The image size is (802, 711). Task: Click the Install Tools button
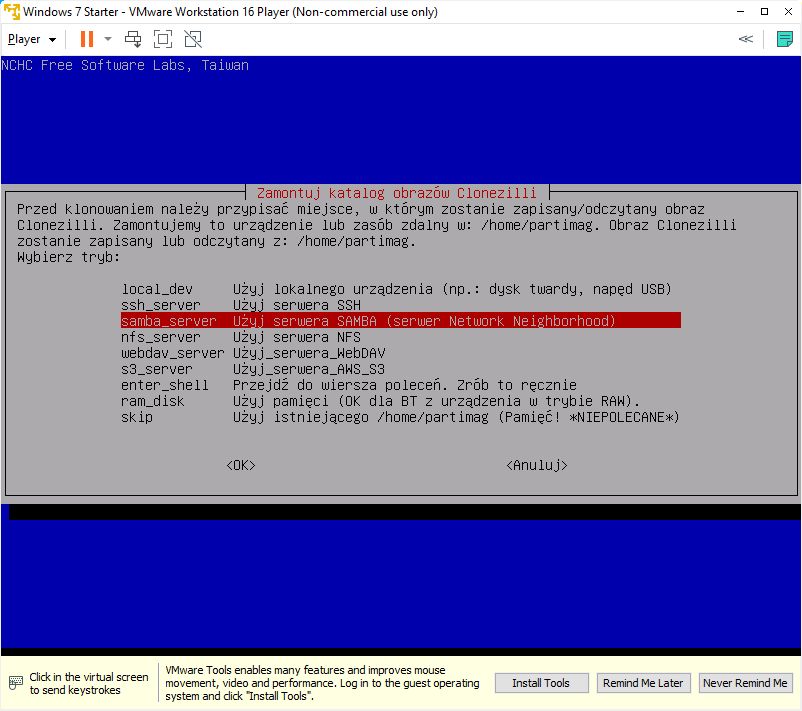(x=541, y=683)
